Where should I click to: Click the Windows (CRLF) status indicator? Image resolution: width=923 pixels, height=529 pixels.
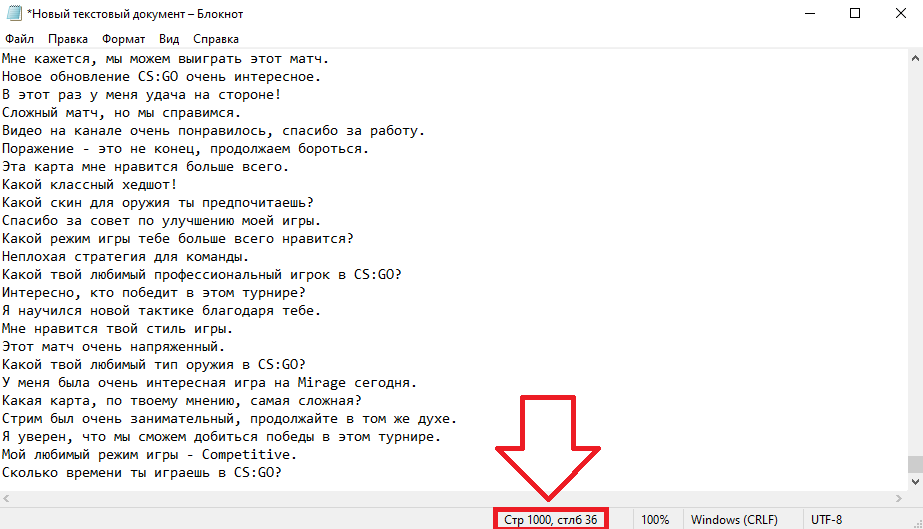click(x=734, y=520)
